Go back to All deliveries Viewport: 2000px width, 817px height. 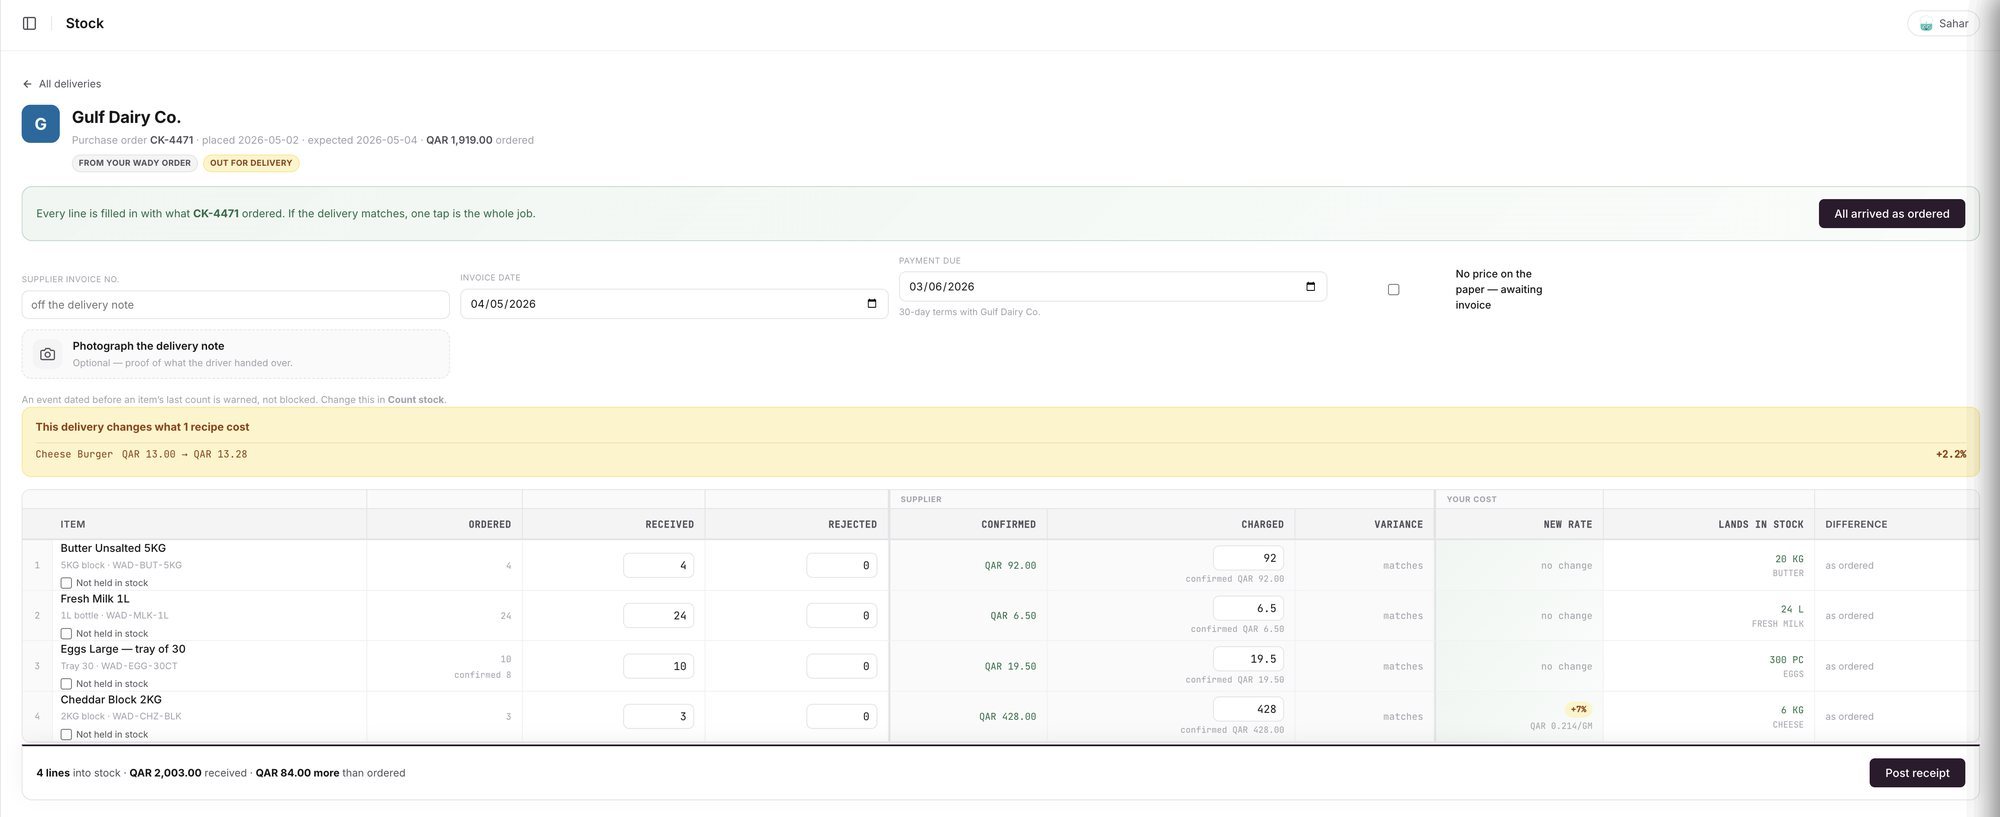coord(62,84)
